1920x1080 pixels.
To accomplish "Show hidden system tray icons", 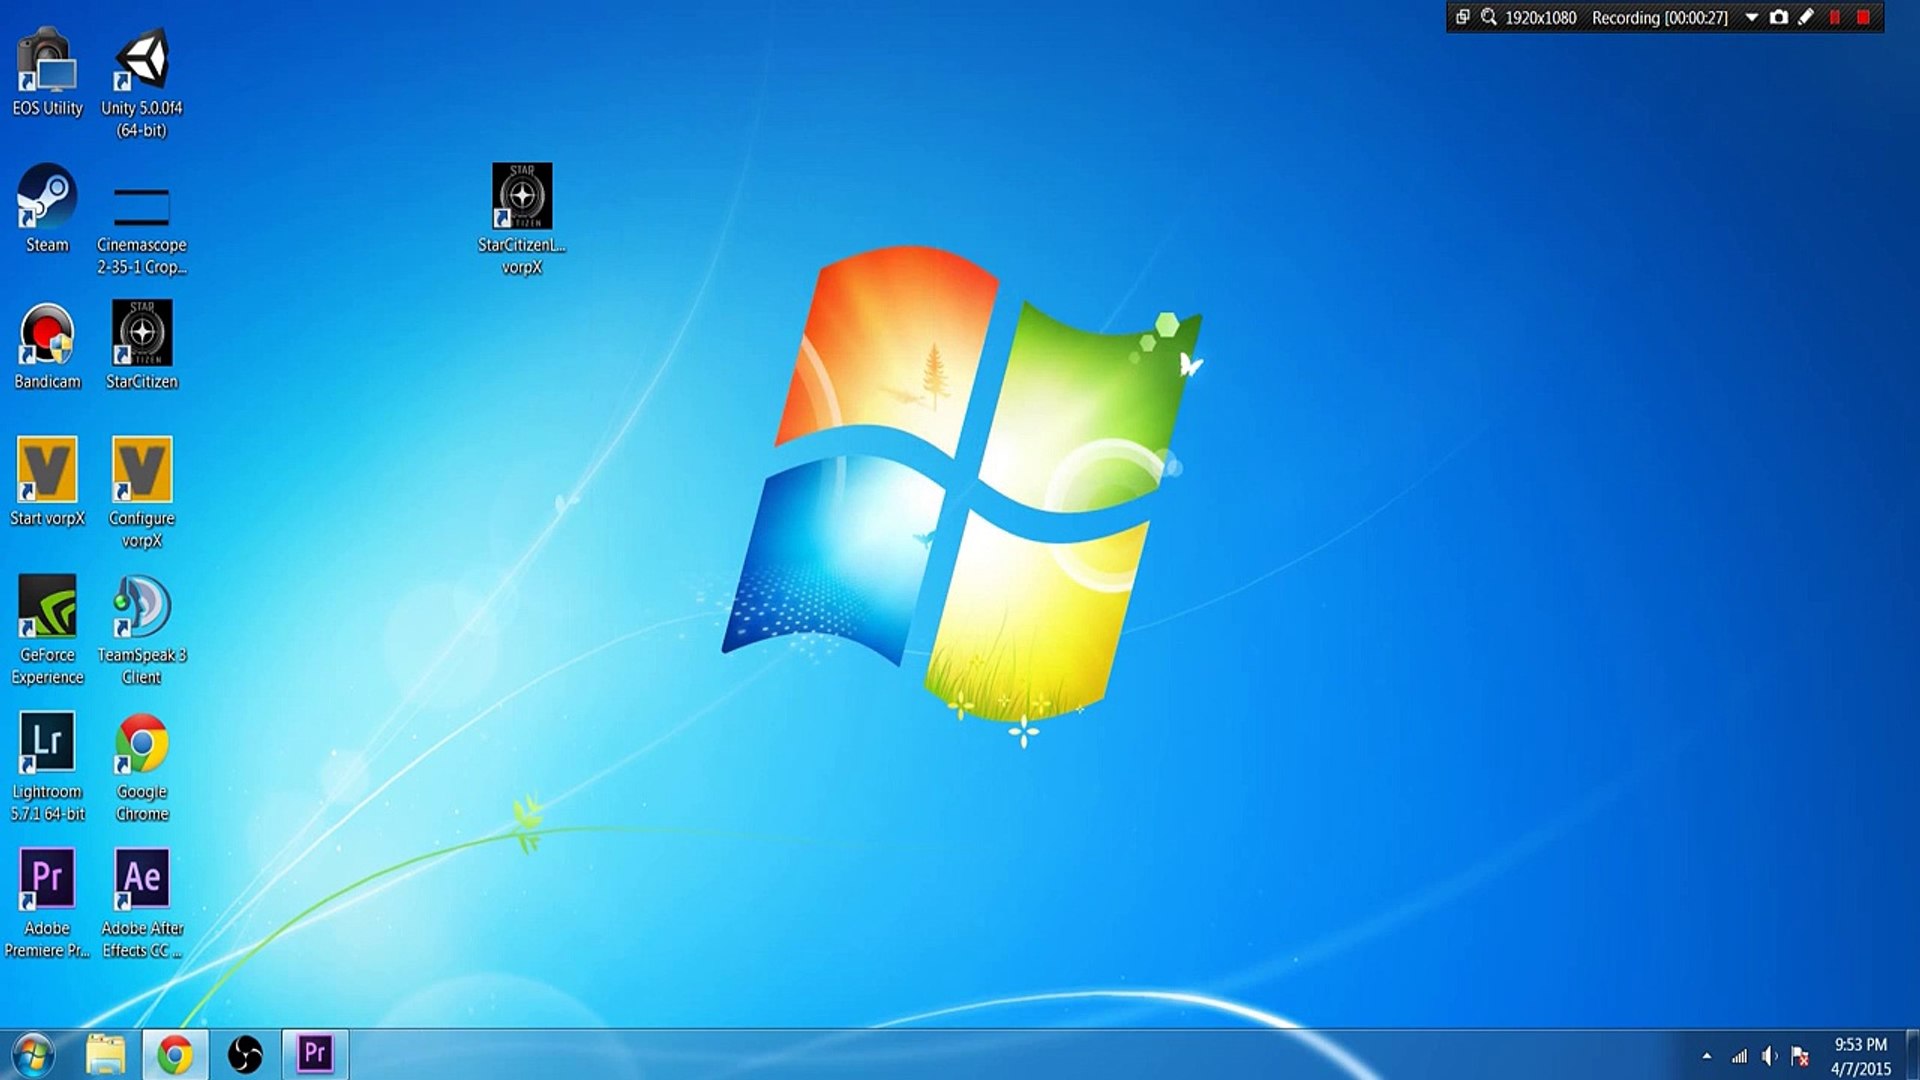I will pyautogui.click(x=1707, y=1056).
